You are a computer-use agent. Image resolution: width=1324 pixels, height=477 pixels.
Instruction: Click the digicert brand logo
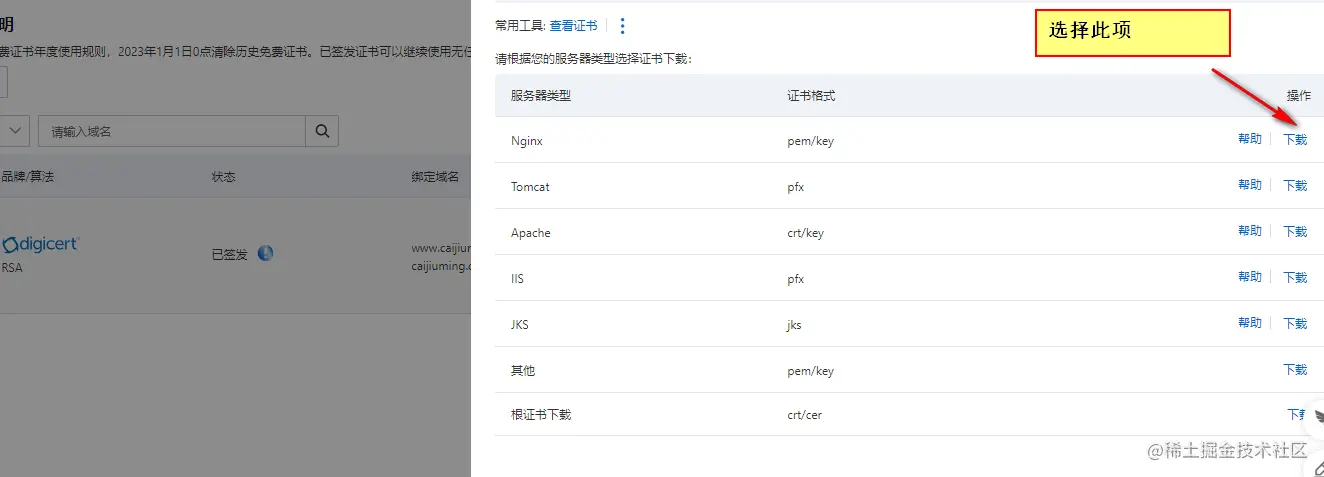(x=41, y=244)
